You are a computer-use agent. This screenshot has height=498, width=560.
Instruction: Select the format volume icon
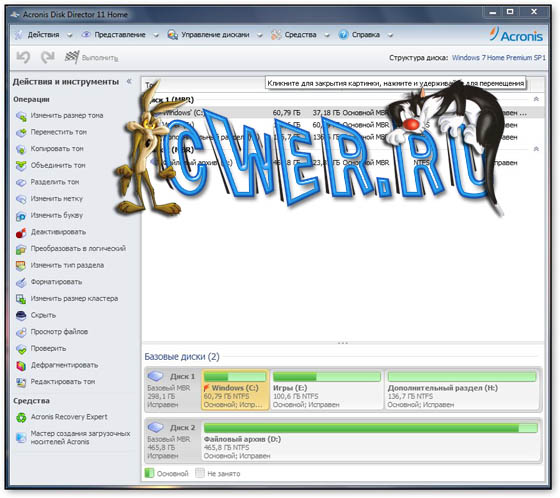point(21,283)
